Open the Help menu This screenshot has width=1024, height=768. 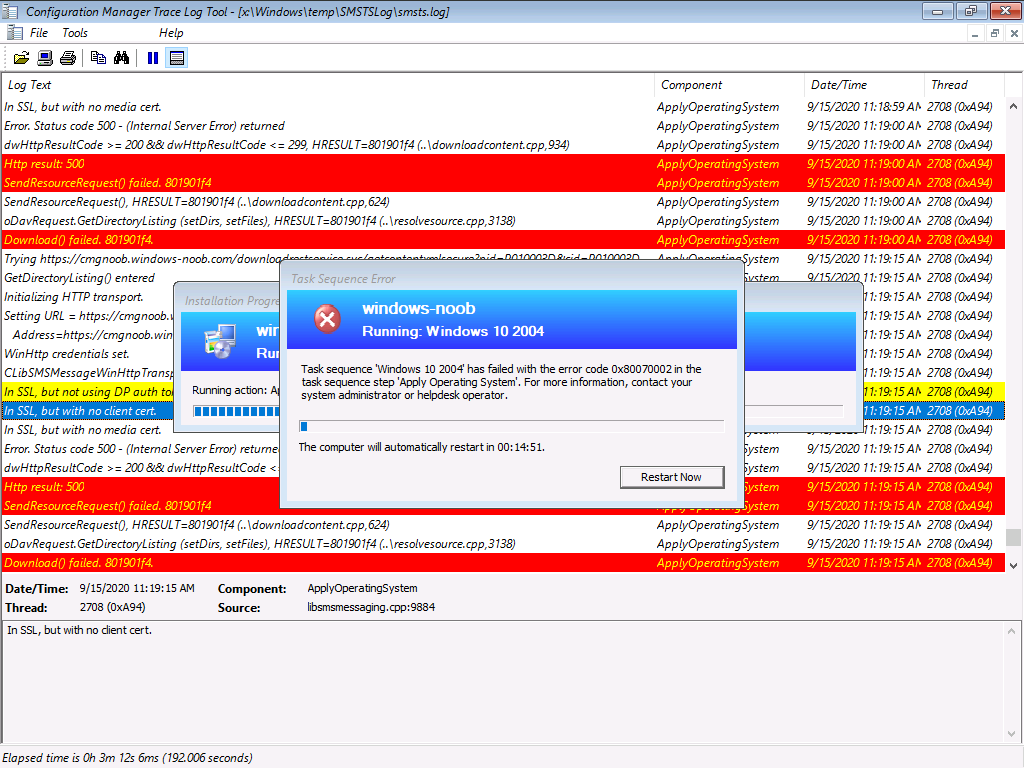[171, 33]
